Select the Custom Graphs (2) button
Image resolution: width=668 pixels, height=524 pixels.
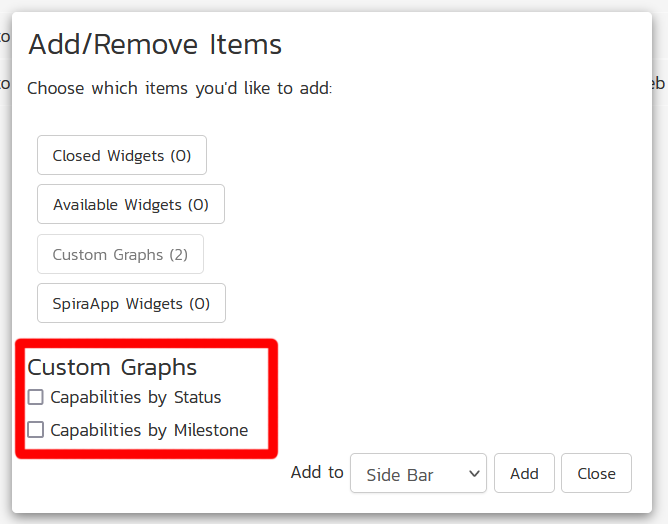(120, 254)
